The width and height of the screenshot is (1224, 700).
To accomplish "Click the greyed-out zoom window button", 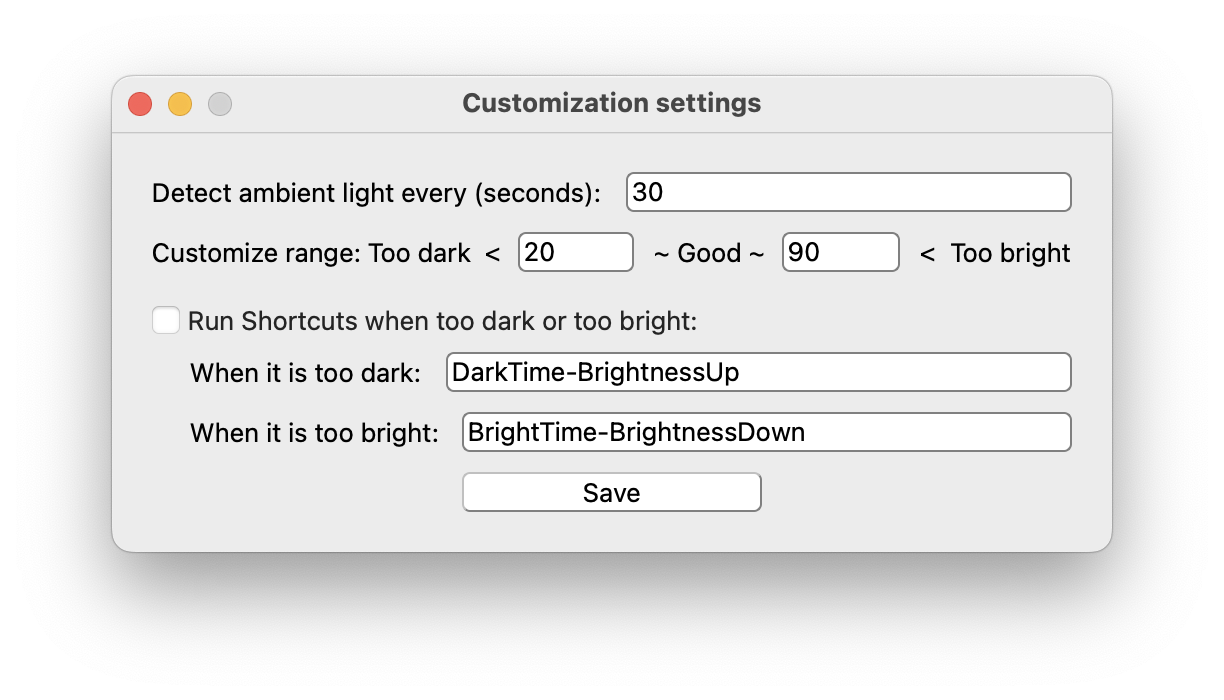I will (220, 104).
